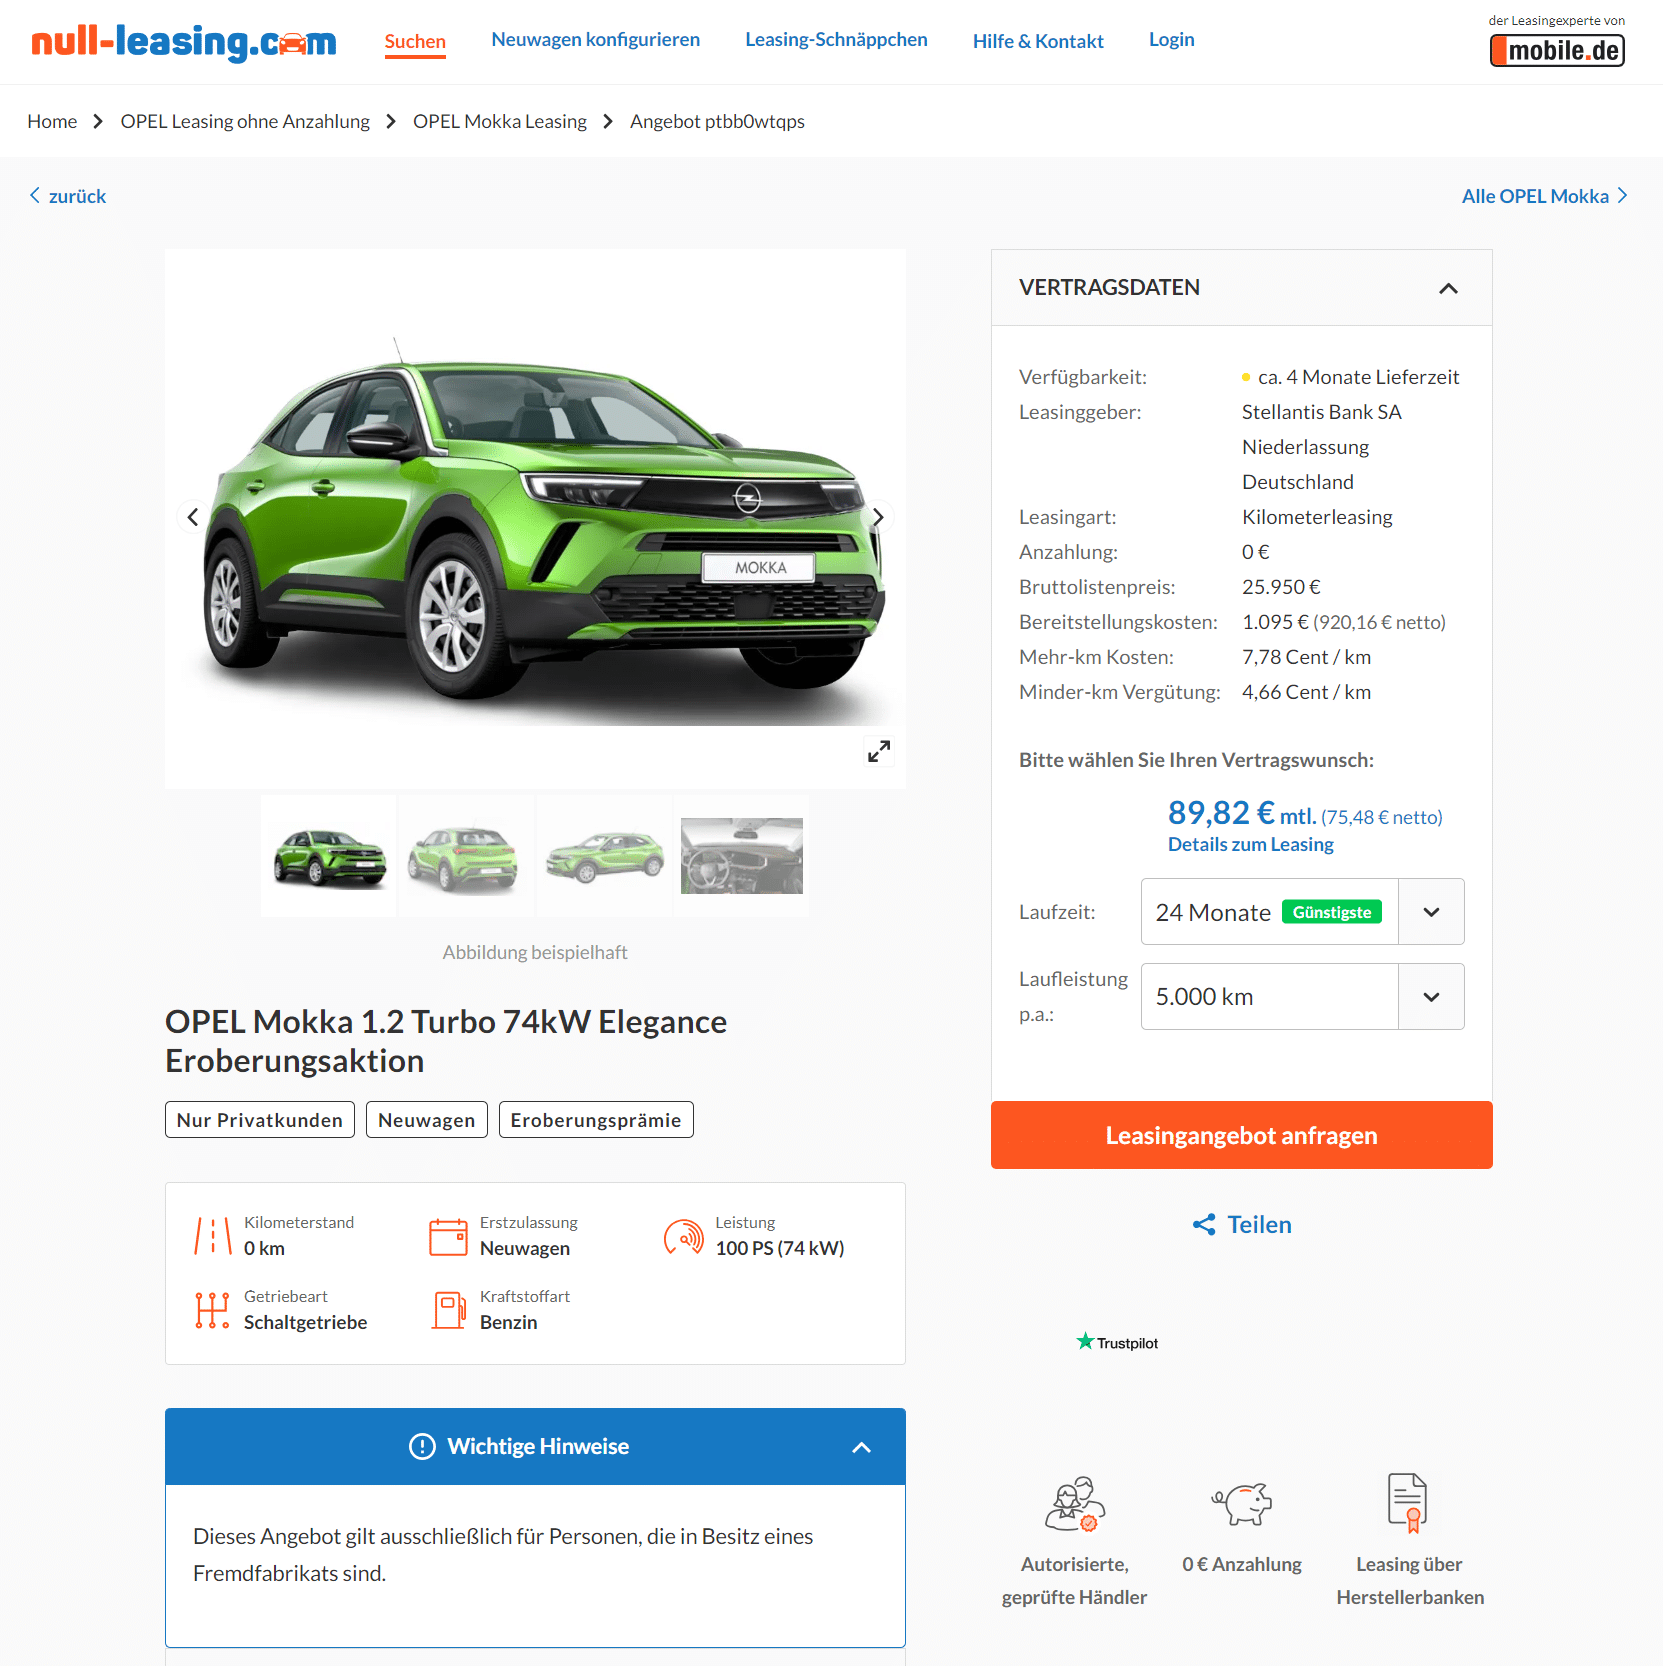Click Leasingangebot anfragen button
The width and height of the screenshot is (1663, 1666).
click(x=1241, y=1135)
